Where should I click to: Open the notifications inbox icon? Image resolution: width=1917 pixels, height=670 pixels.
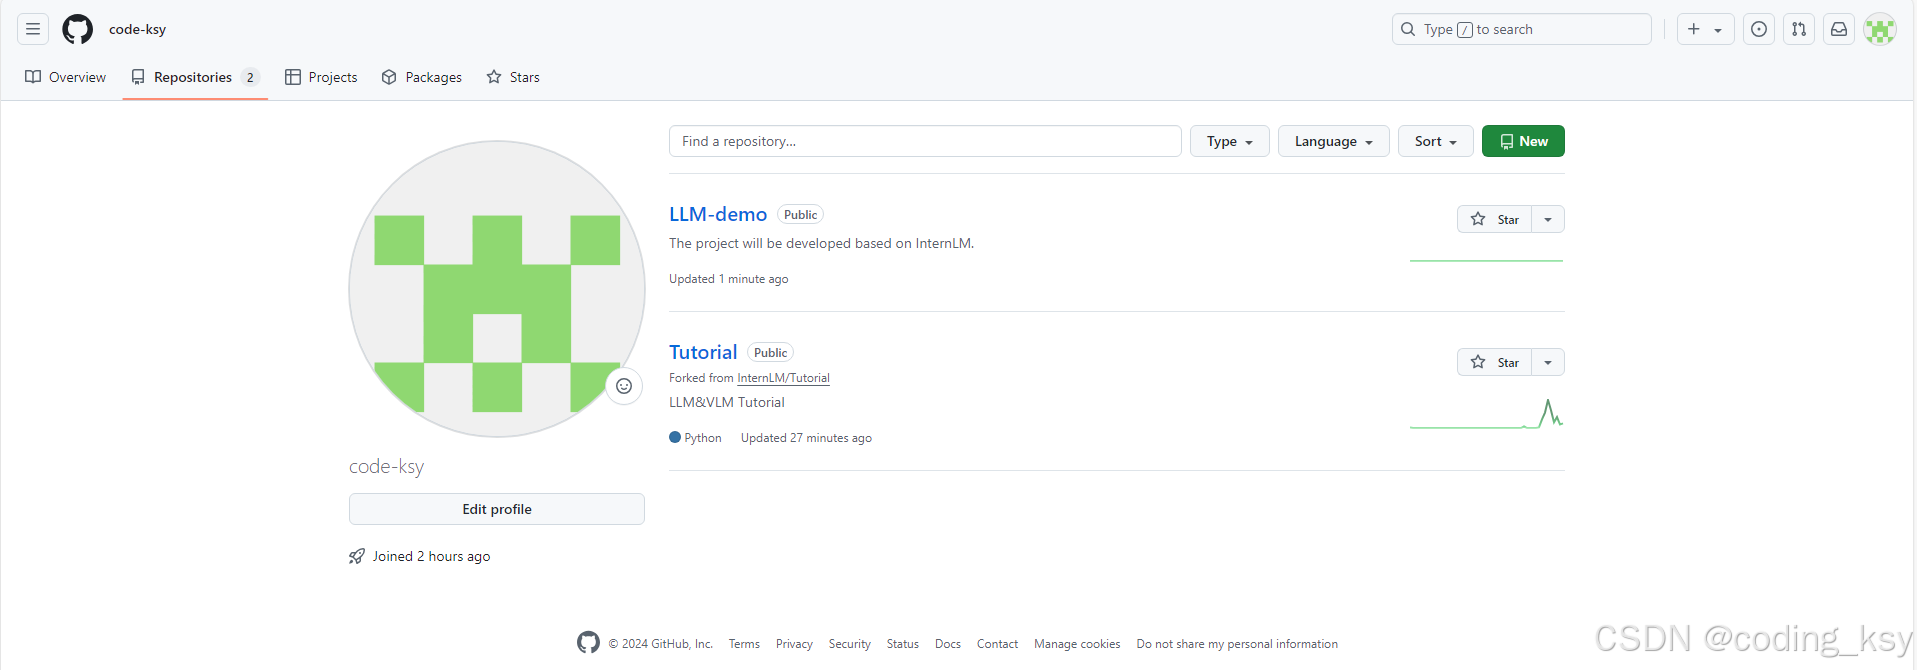point(1839,29)
